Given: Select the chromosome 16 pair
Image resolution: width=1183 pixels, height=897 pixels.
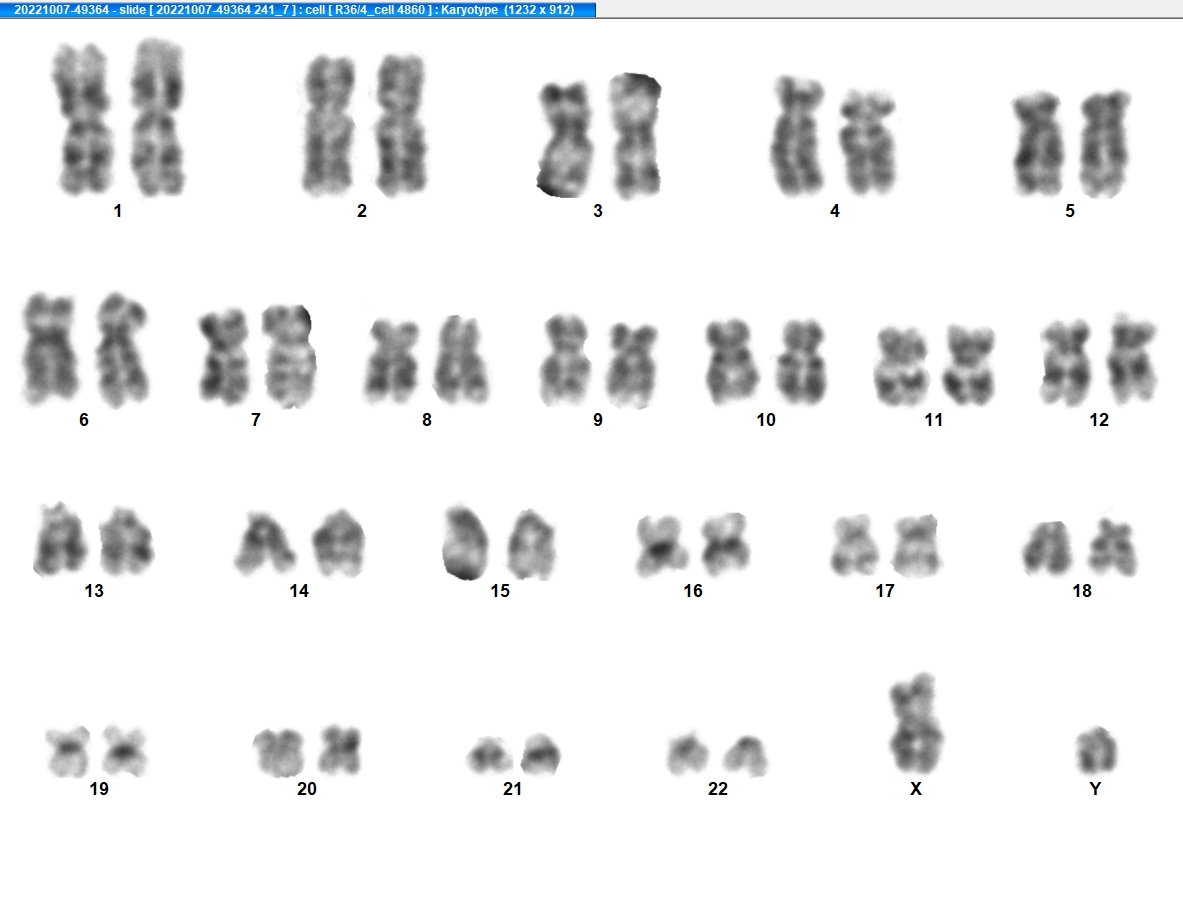Looking at the screenshot, I should (x=693, y=545).
